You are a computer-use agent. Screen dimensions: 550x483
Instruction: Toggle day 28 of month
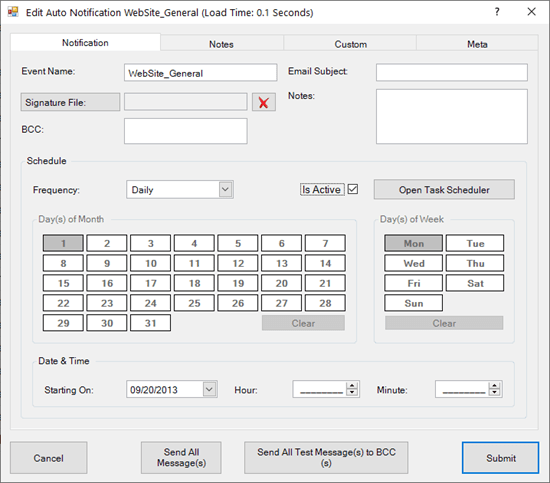pyautogui.click(x=325, y=303)
